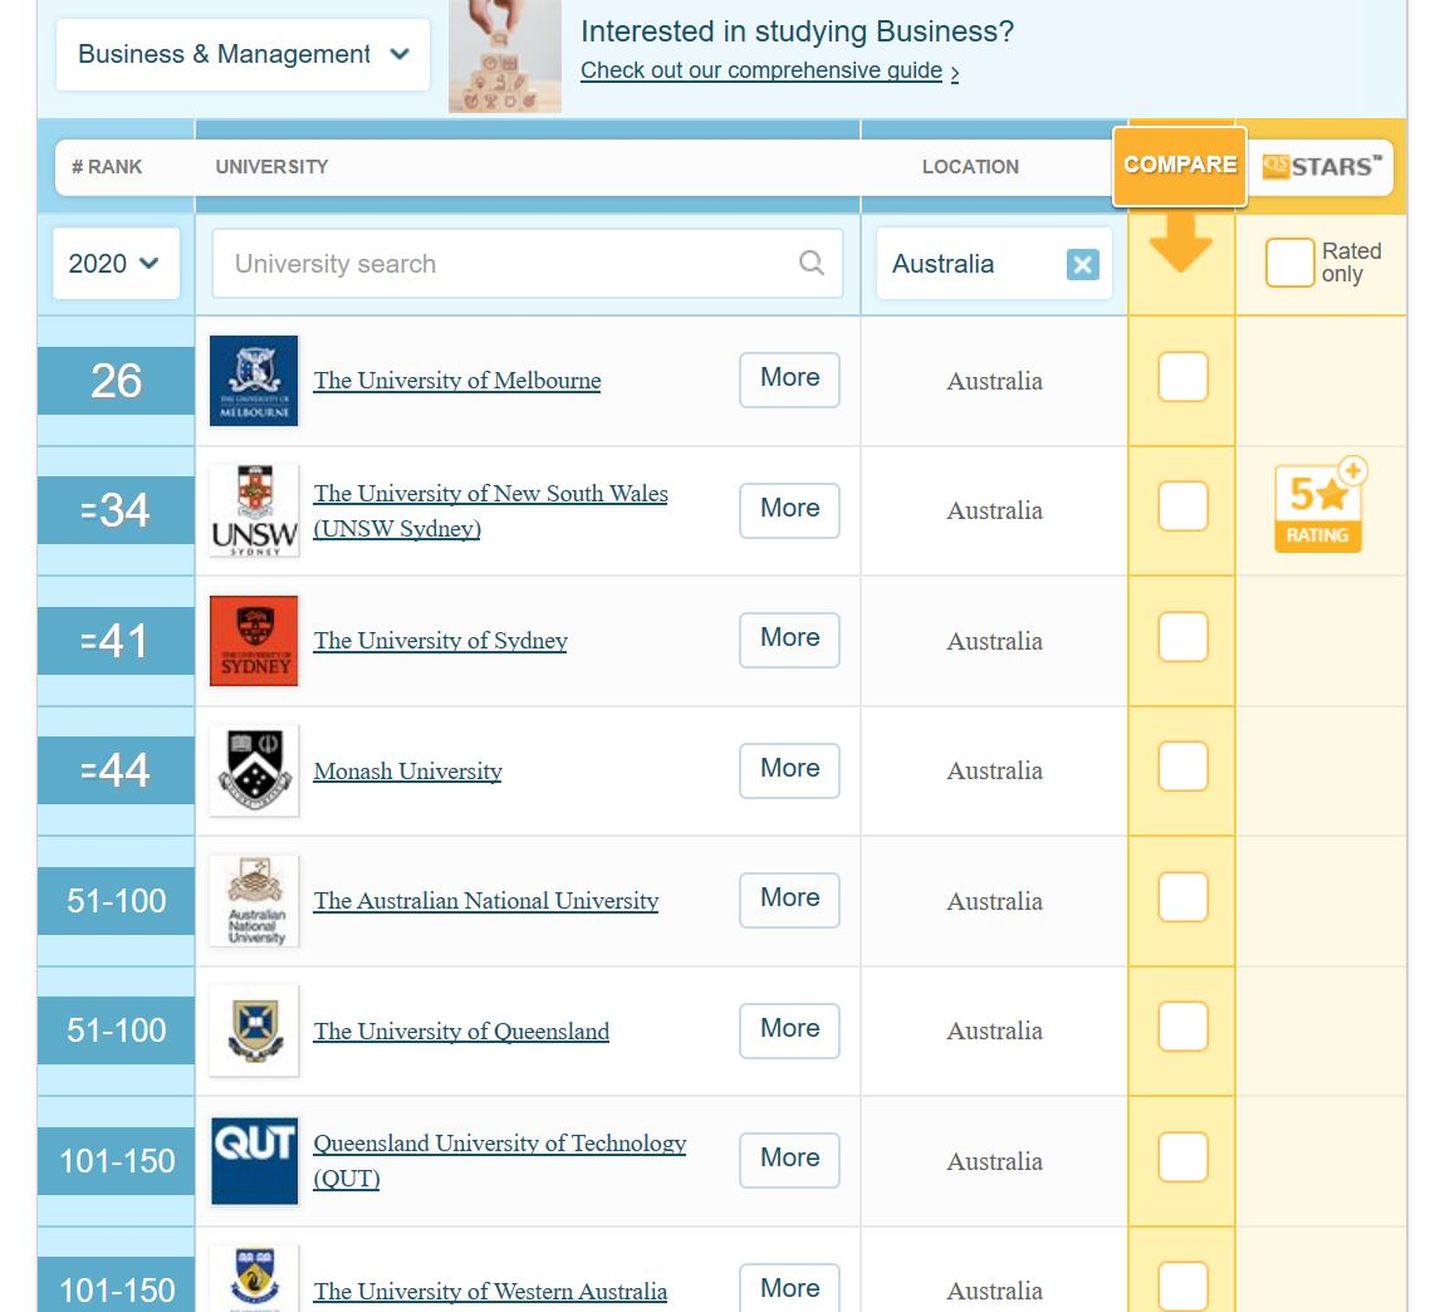Click the COMPARE tab header

click(1180, 166)
